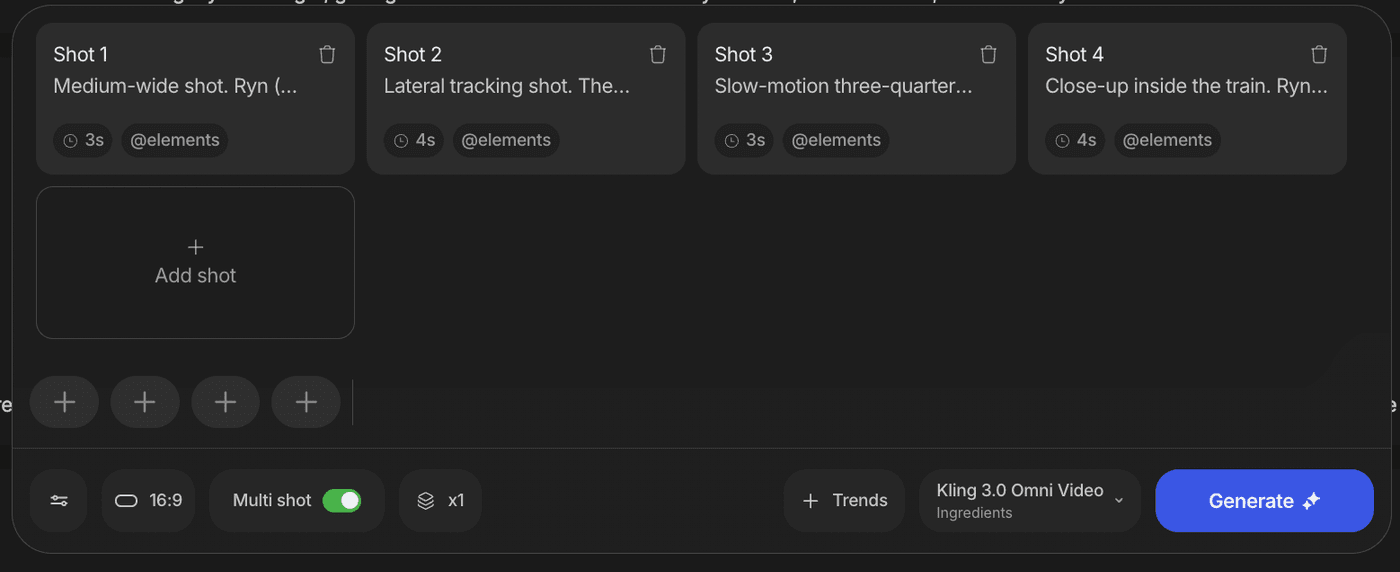The width and height of the screenshot is (1400, 572).
Task: Click the fourth plus ingredient slot
Action: [x=306, y=402]
